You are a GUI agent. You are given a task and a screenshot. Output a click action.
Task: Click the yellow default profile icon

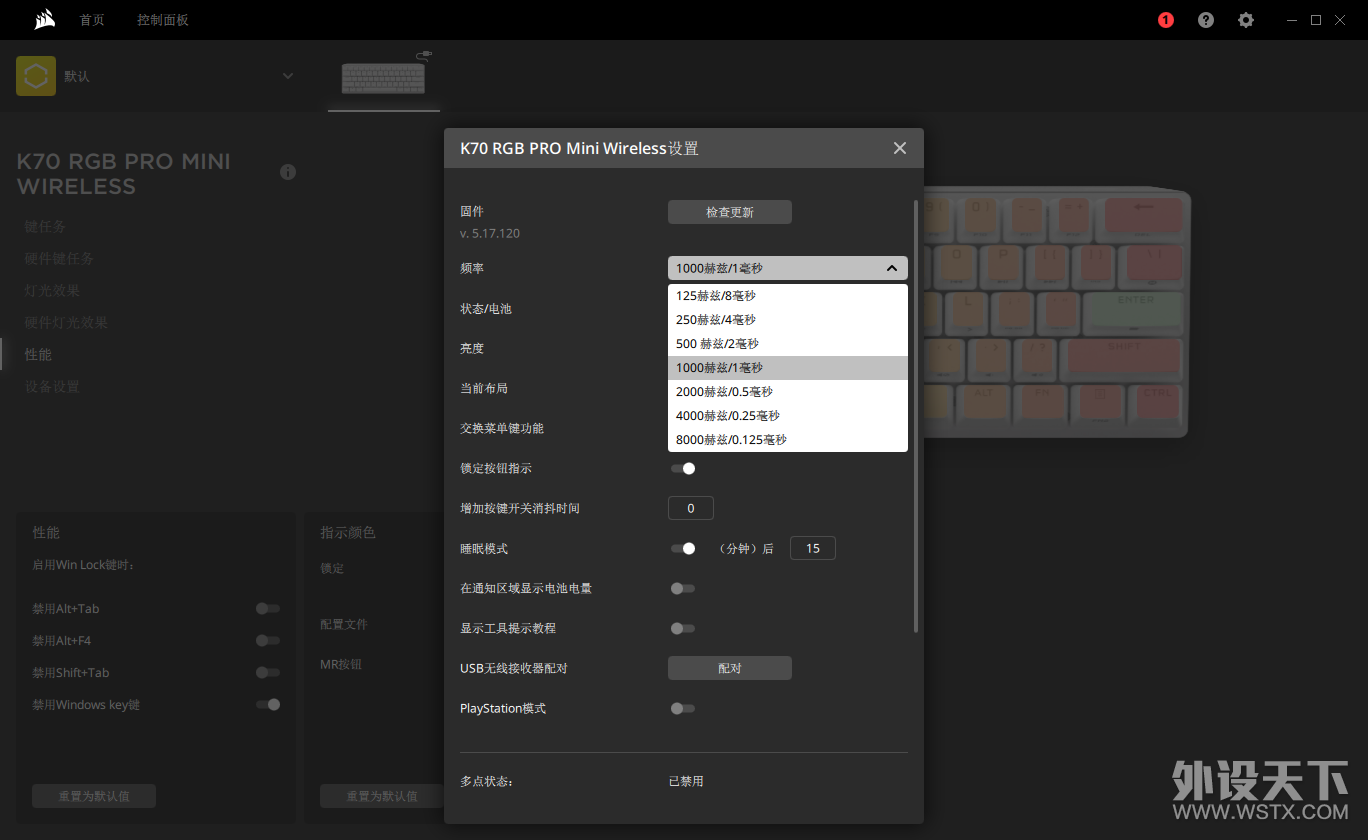(x=36, y=76)
